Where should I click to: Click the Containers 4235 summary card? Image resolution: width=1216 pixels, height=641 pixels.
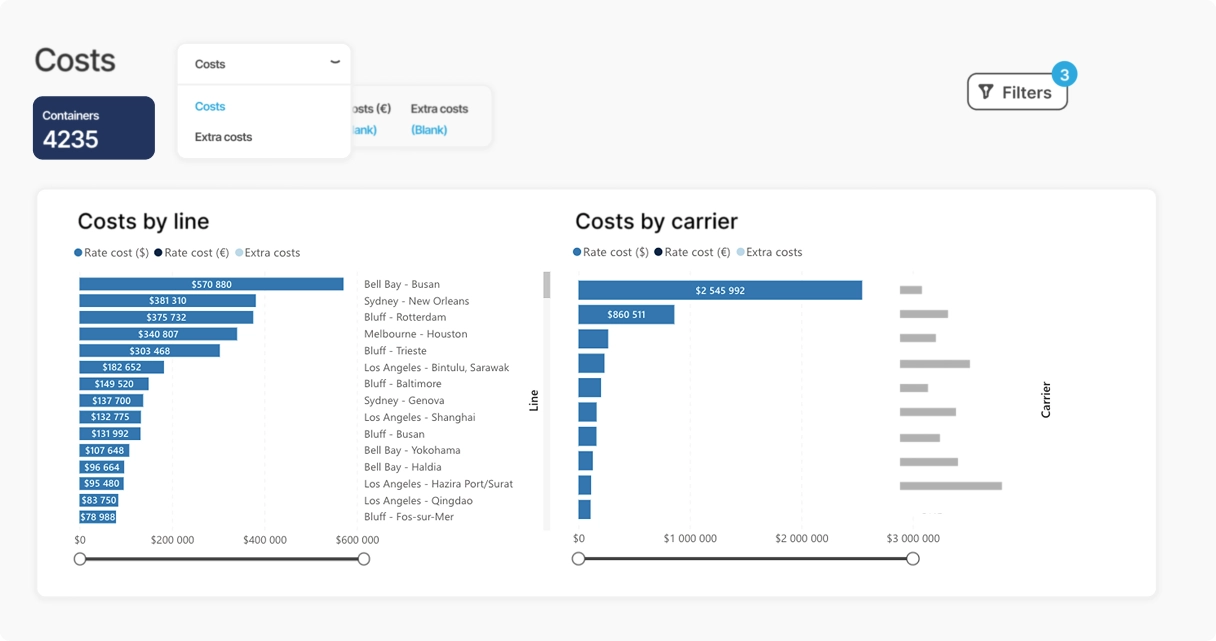click(x=93, y=128)
